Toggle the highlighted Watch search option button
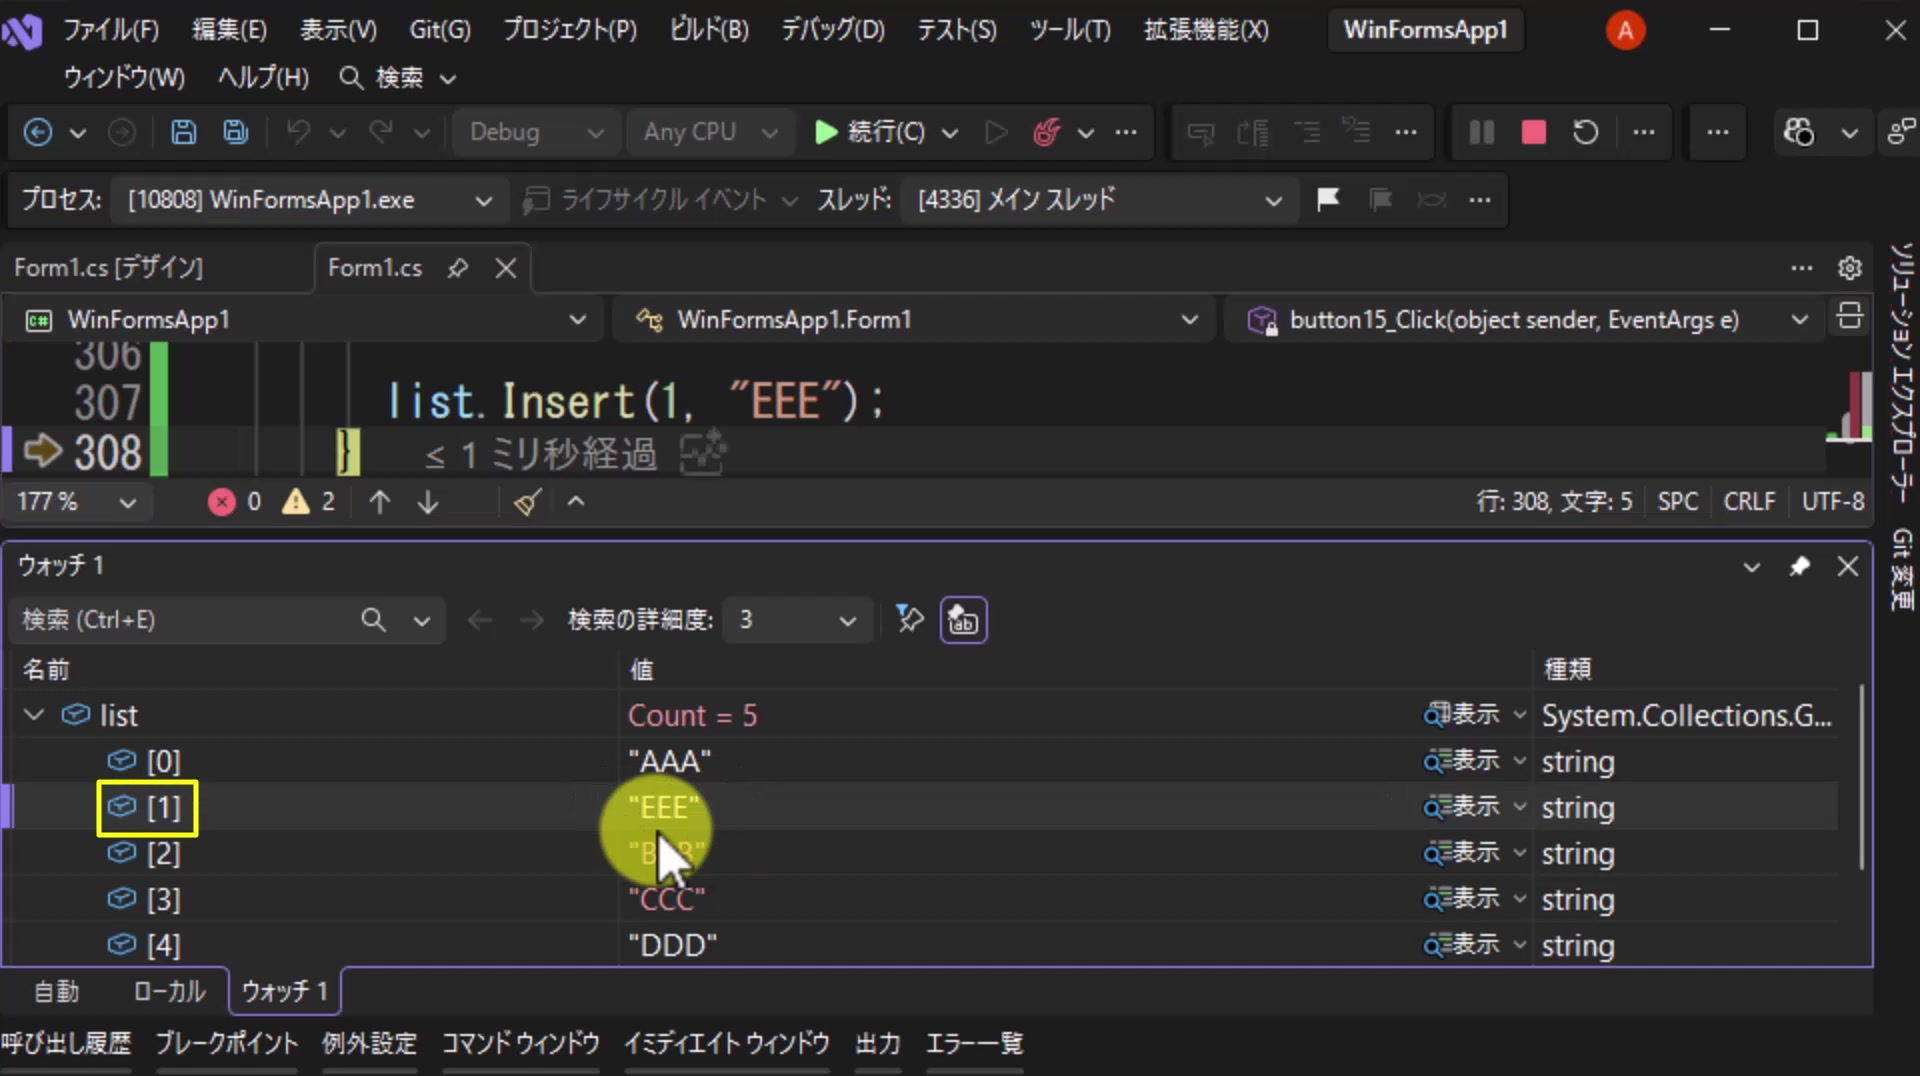The height and width of the screenshot is (1076, 1920). click(x=963, y=620)
